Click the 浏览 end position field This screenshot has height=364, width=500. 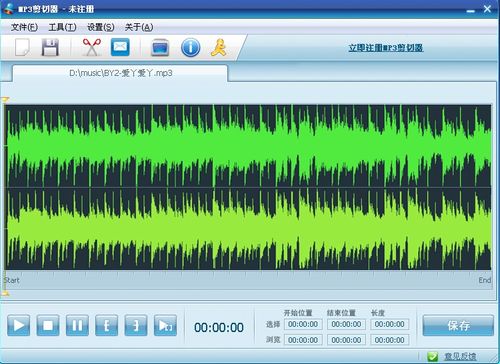(346, 340)
